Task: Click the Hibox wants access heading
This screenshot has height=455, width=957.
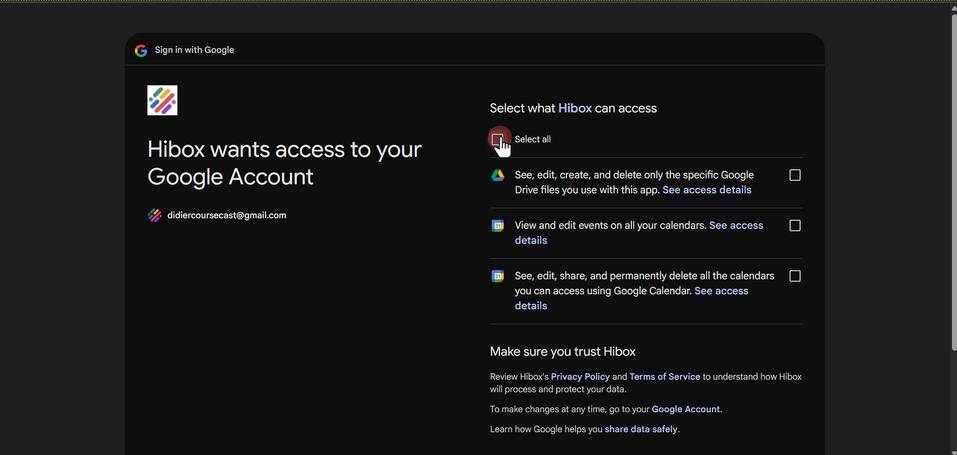Action: [284, 163]
